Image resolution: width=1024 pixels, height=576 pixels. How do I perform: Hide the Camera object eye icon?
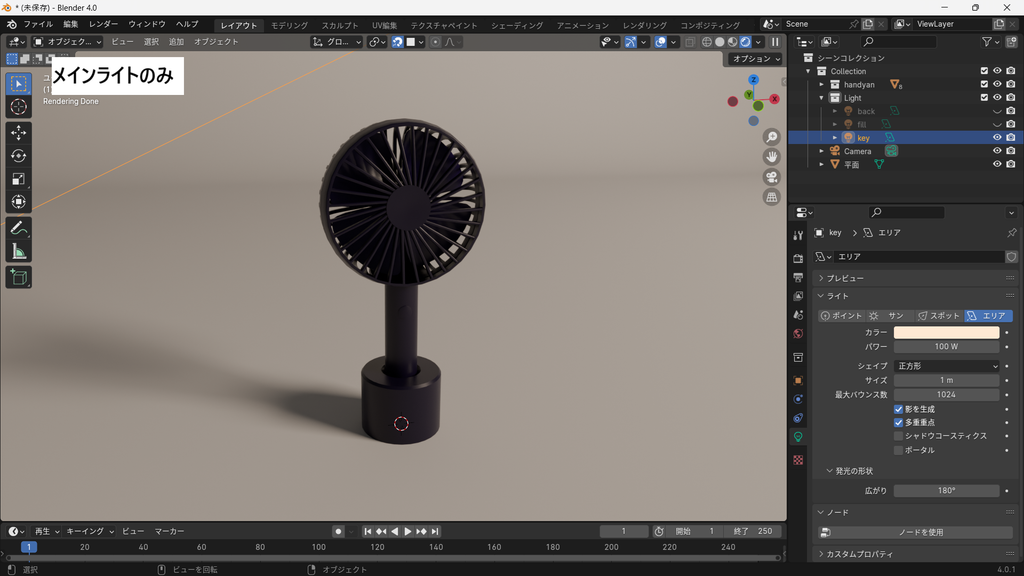997,151
